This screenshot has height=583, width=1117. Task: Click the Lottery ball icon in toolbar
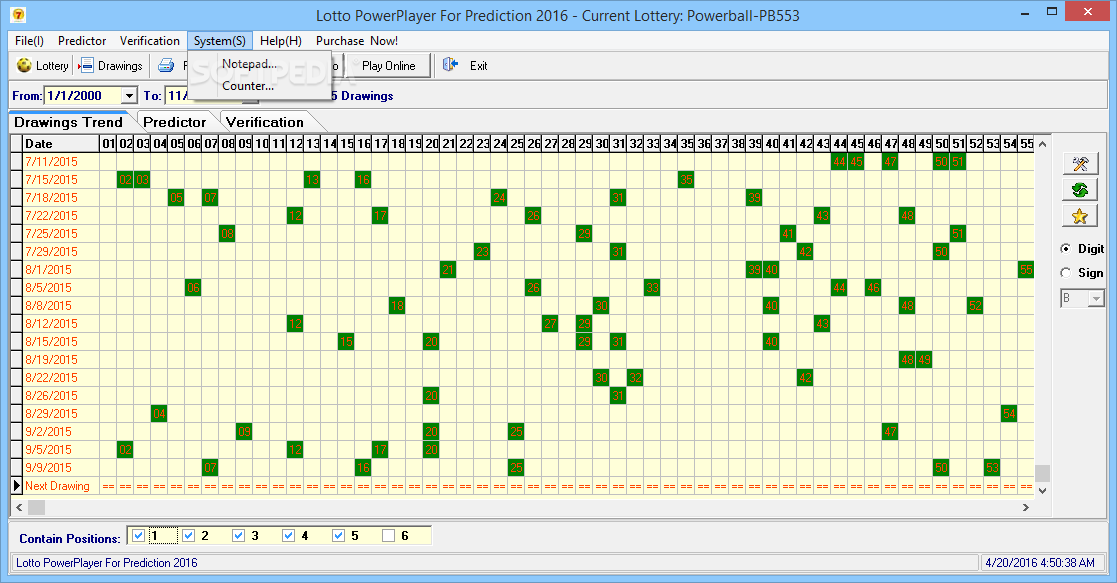click(24, 66)
